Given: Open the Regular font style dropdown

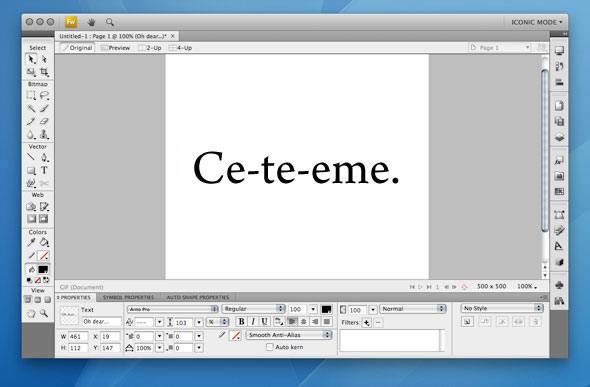Looking at the screenshot, I should coord(253,309).
